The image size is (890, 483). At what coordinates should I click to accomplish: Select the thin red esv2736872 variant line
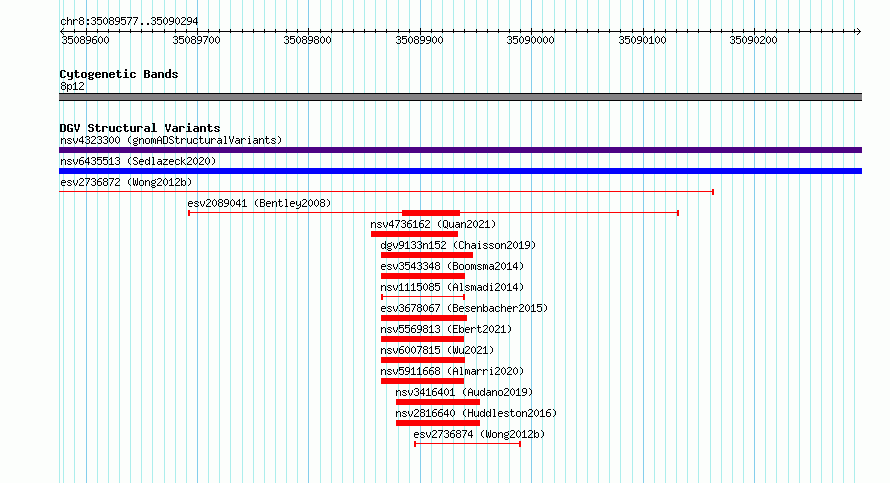(x=386, y=192)
